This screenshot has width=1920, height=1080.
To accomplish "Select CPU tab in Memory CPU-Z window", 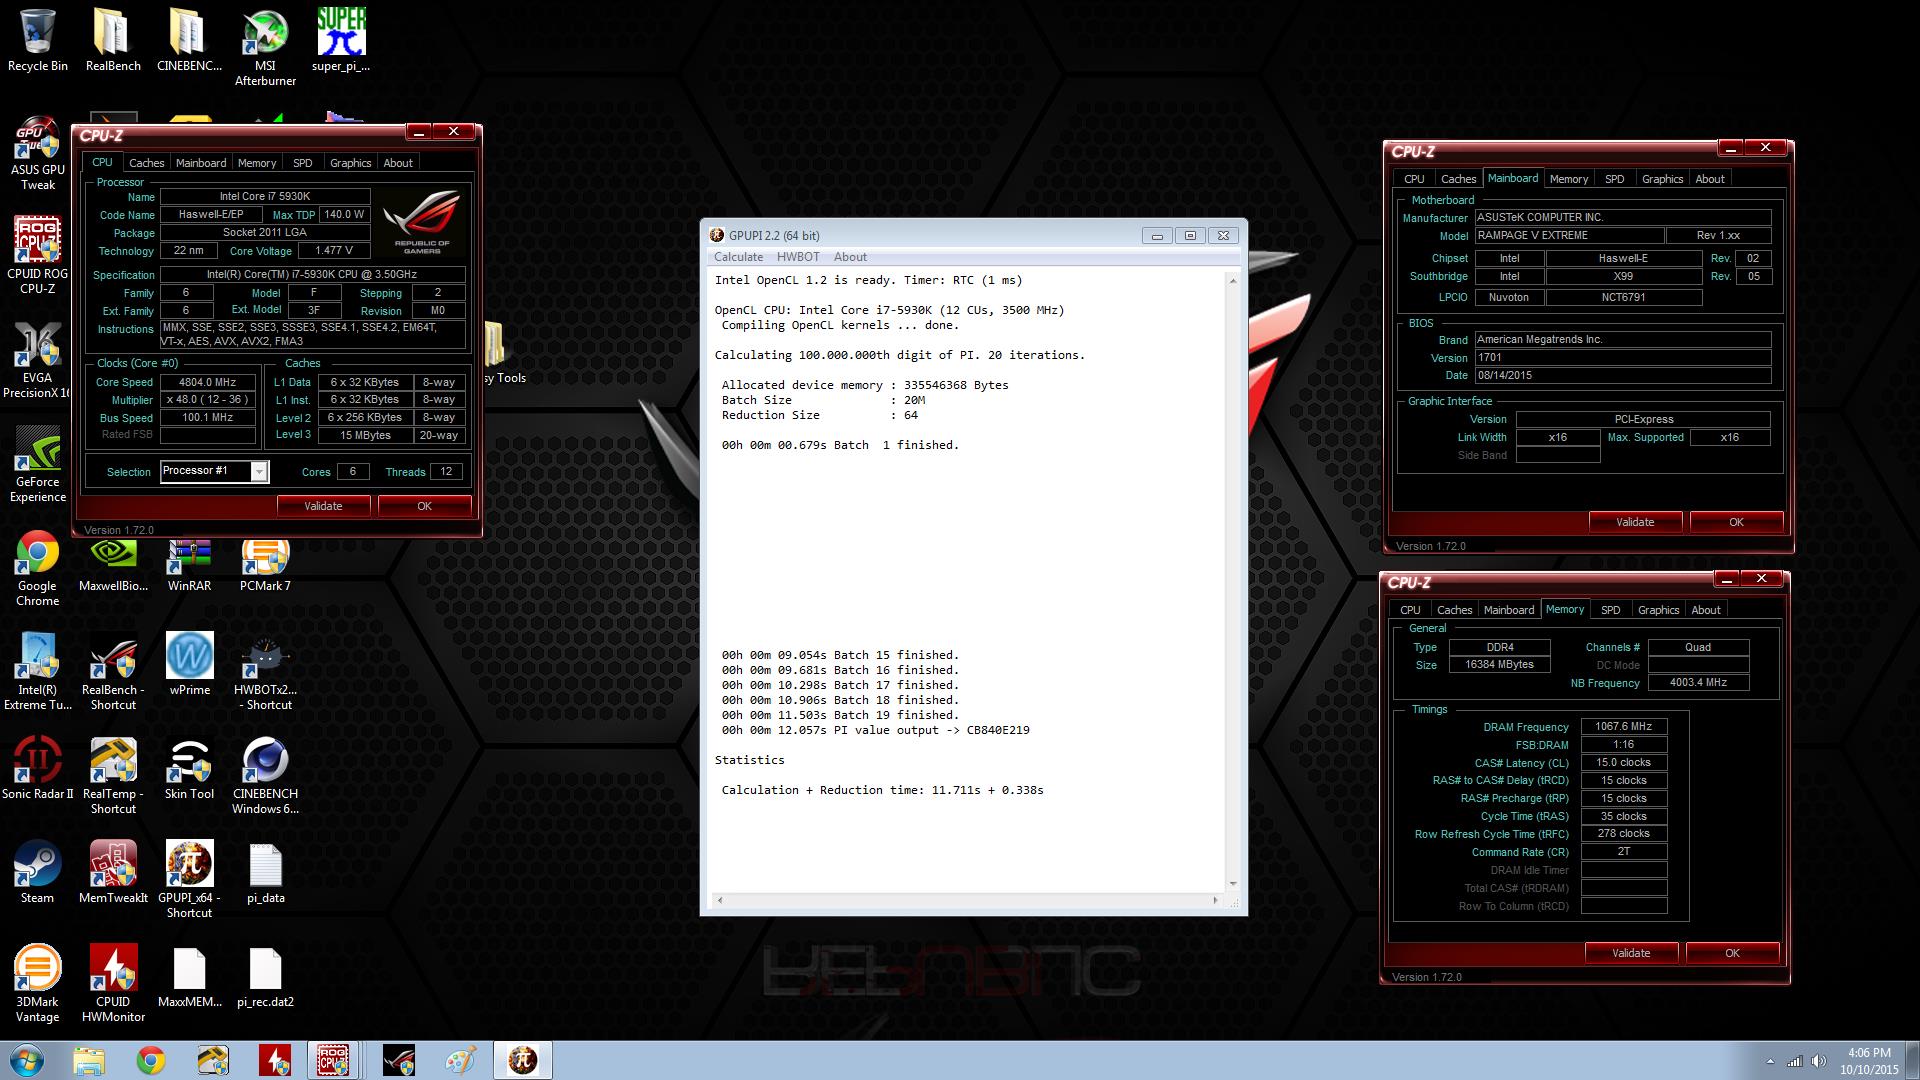I will [1410, 610].
